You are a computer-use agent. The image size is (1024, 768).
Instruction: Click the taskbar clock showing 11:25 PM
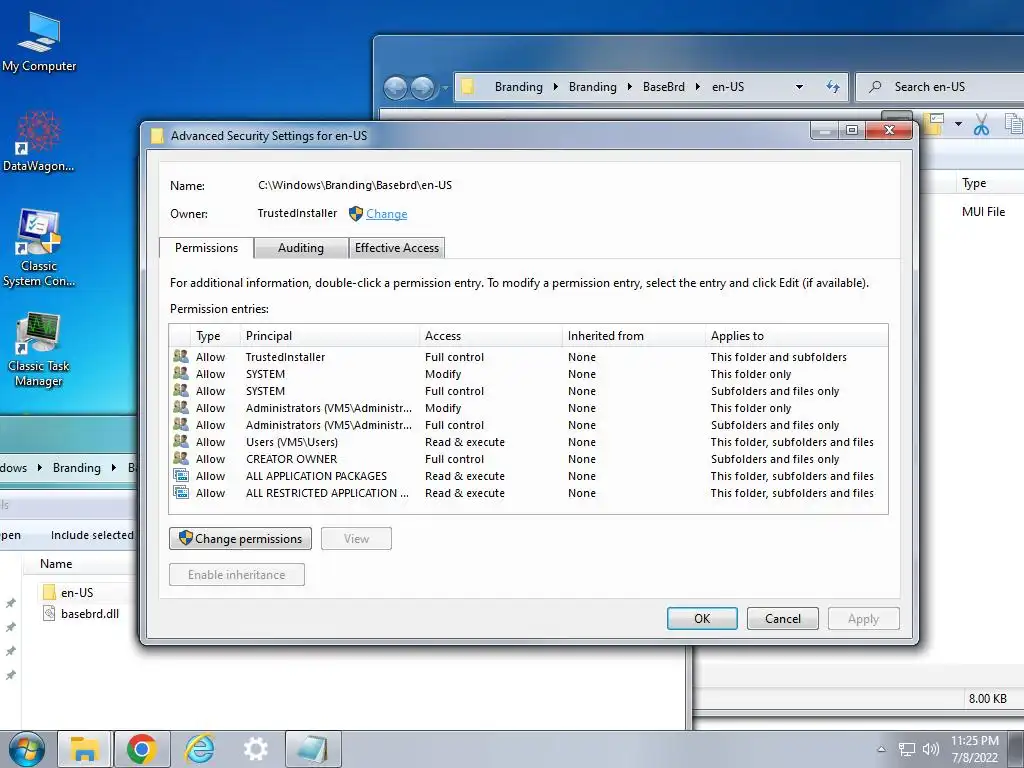974,749
